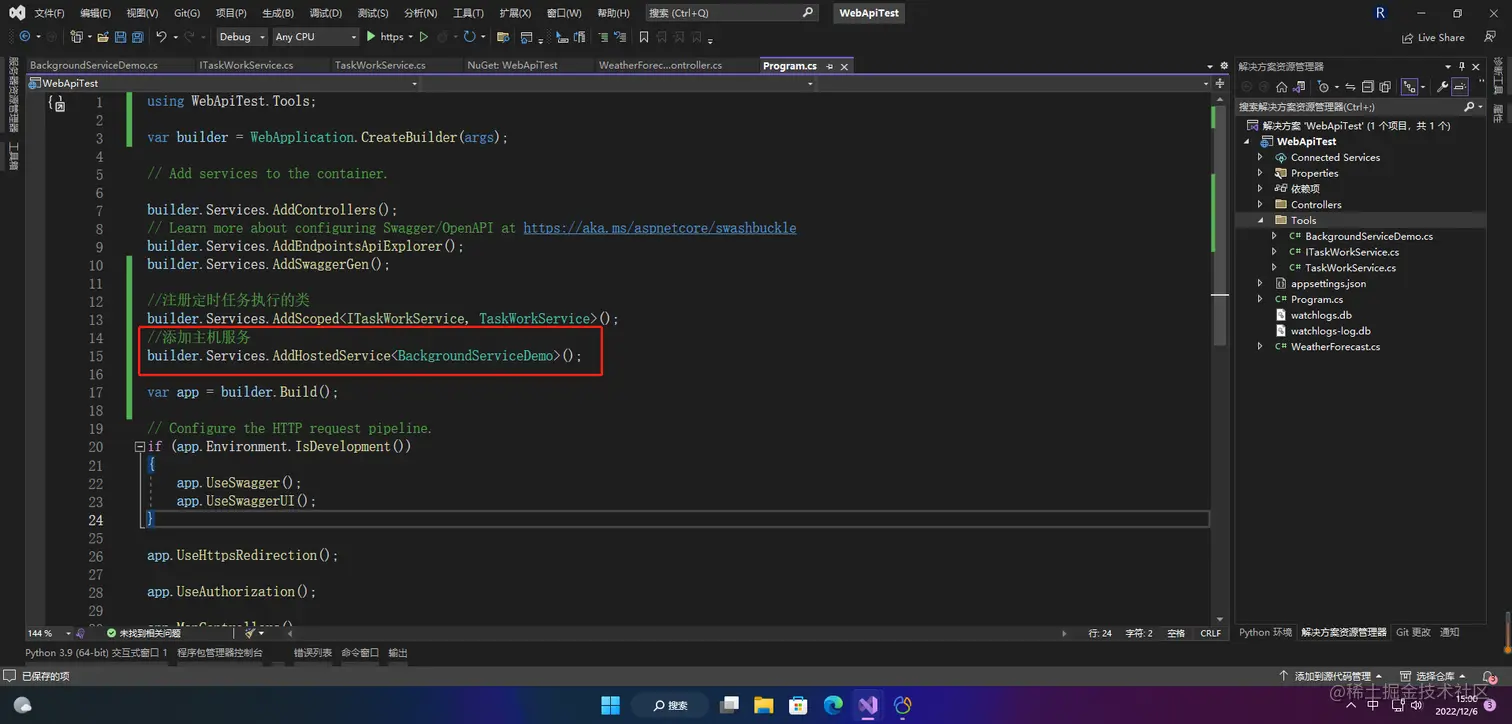Click 添加到源代码管理 in status bar

[x=1332, y=677]
